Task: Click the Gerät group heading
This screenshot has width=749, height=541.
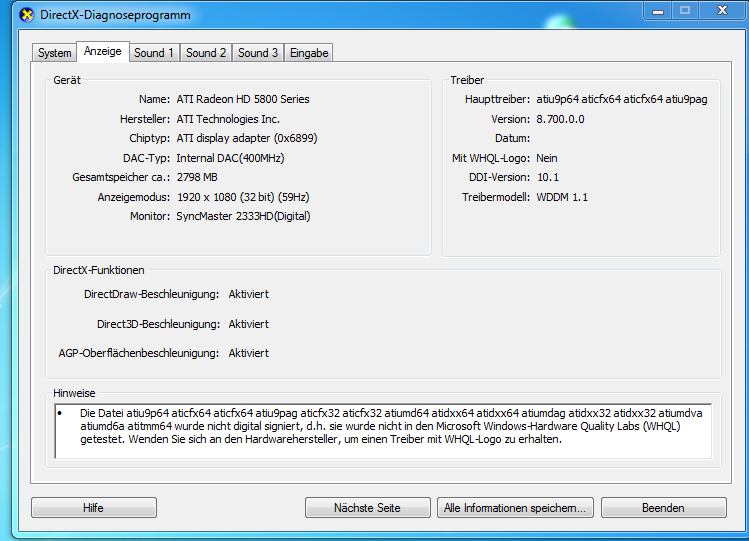Action: click(x=67, y=80)
